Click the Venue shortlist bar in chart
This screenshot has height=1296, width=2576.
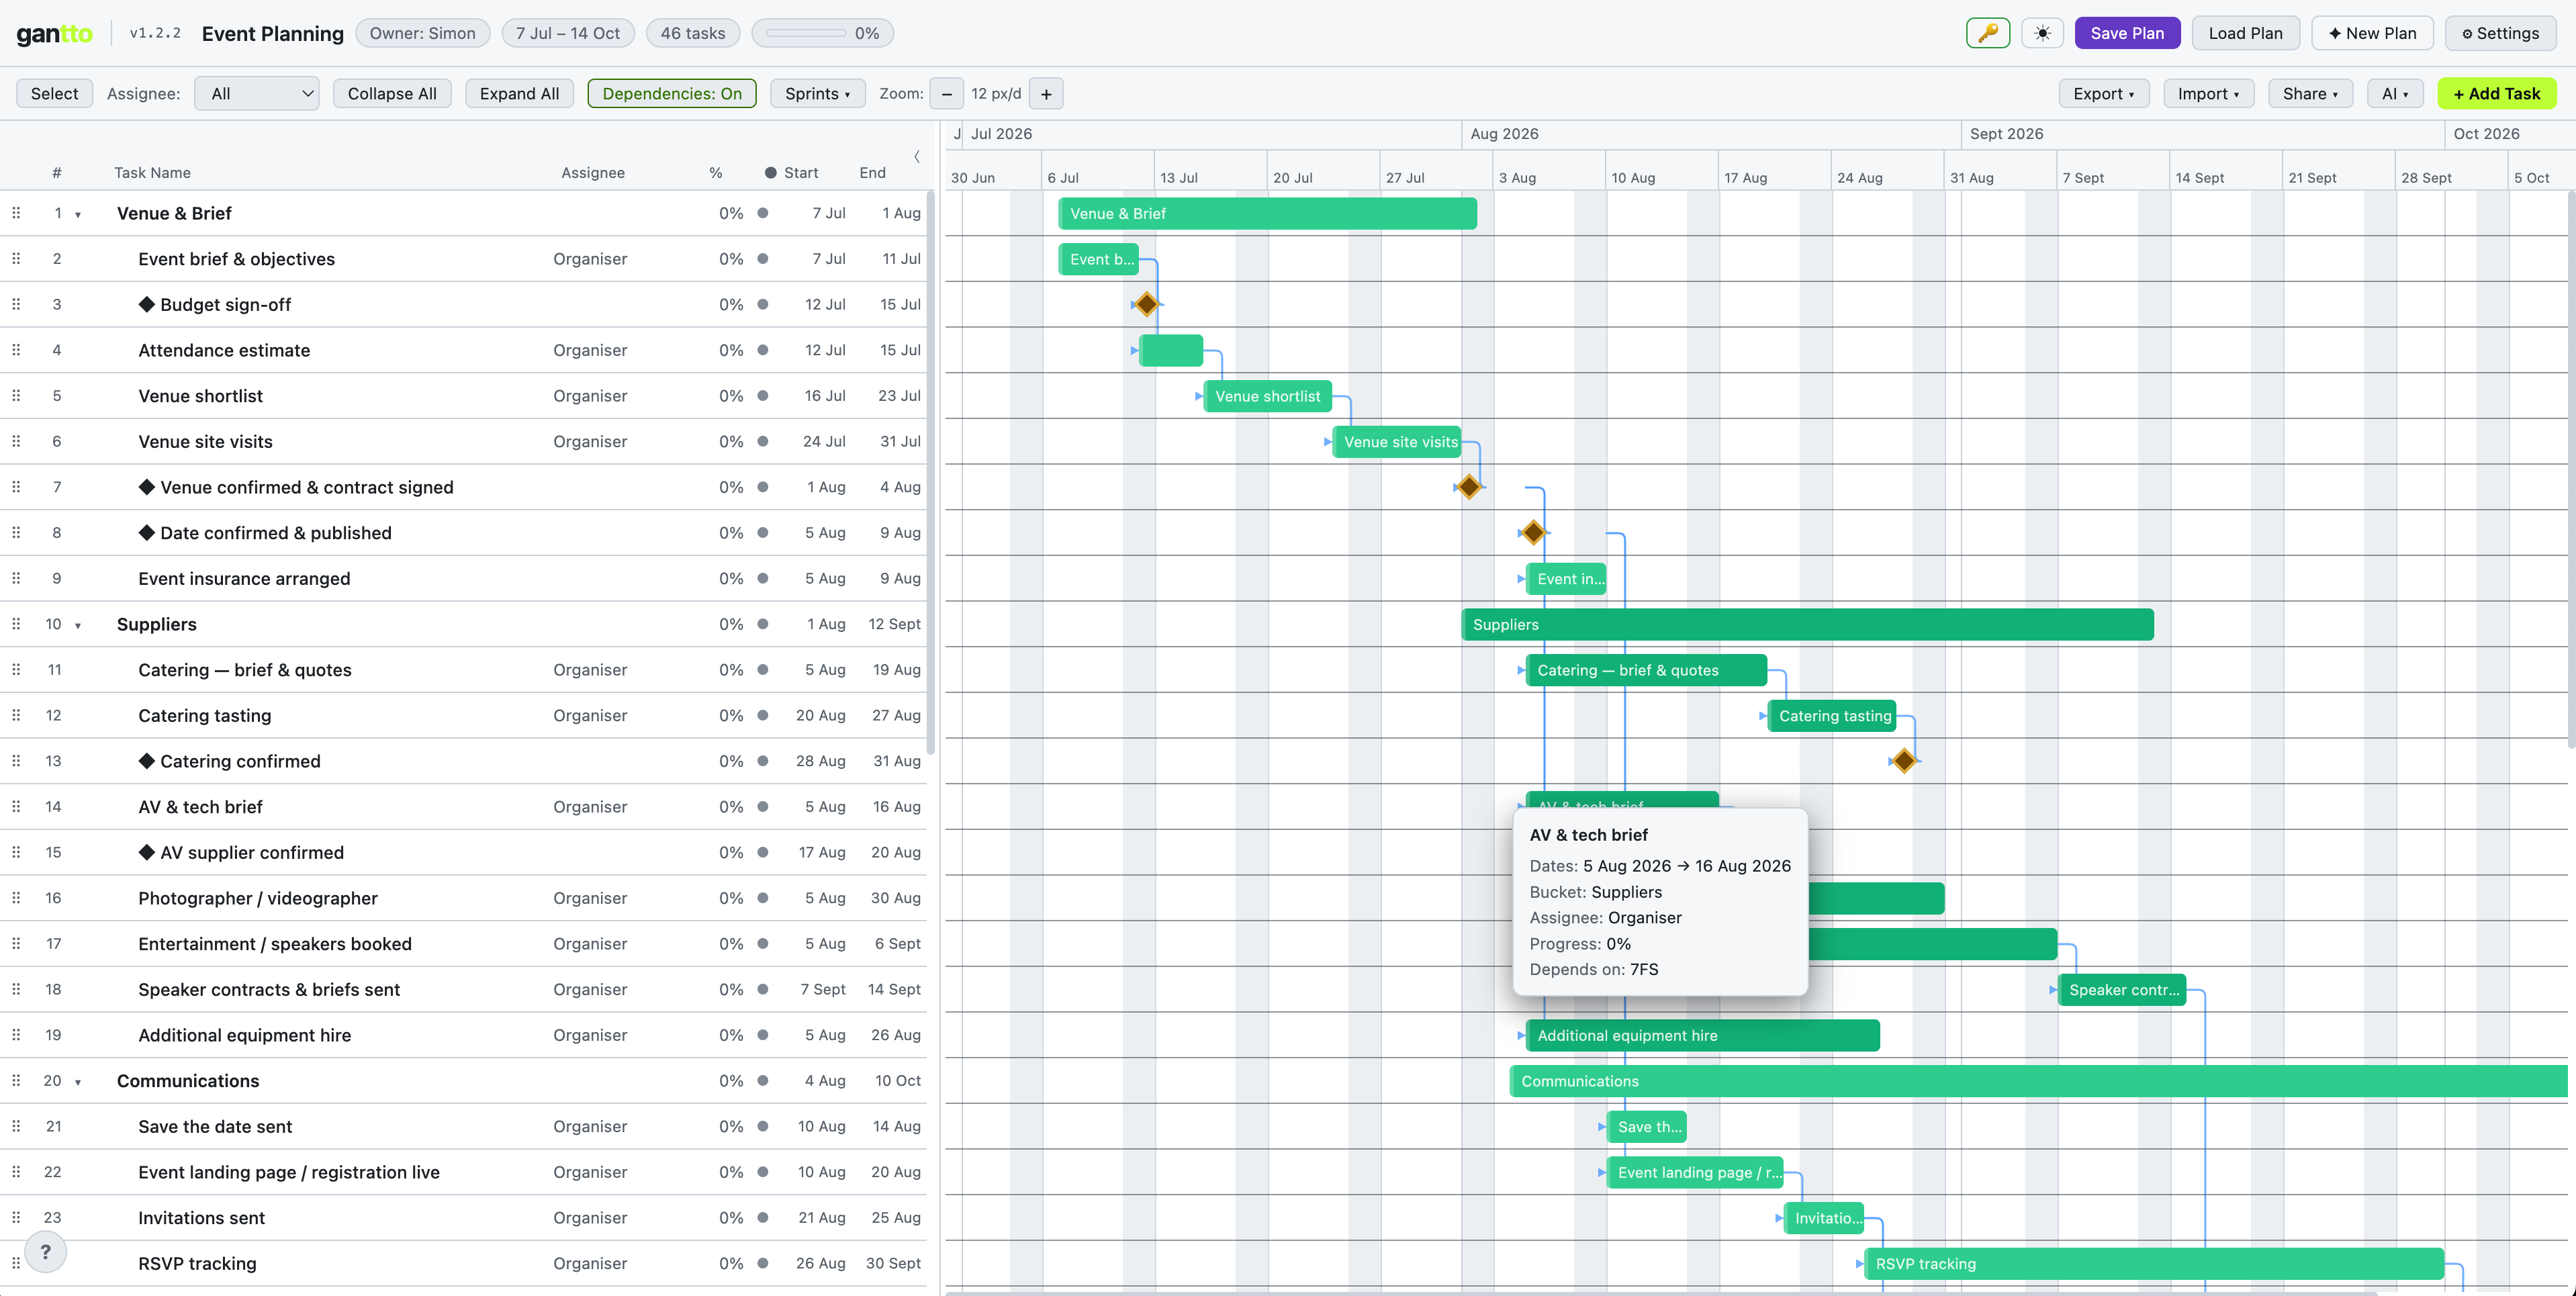coord(1267,396)
